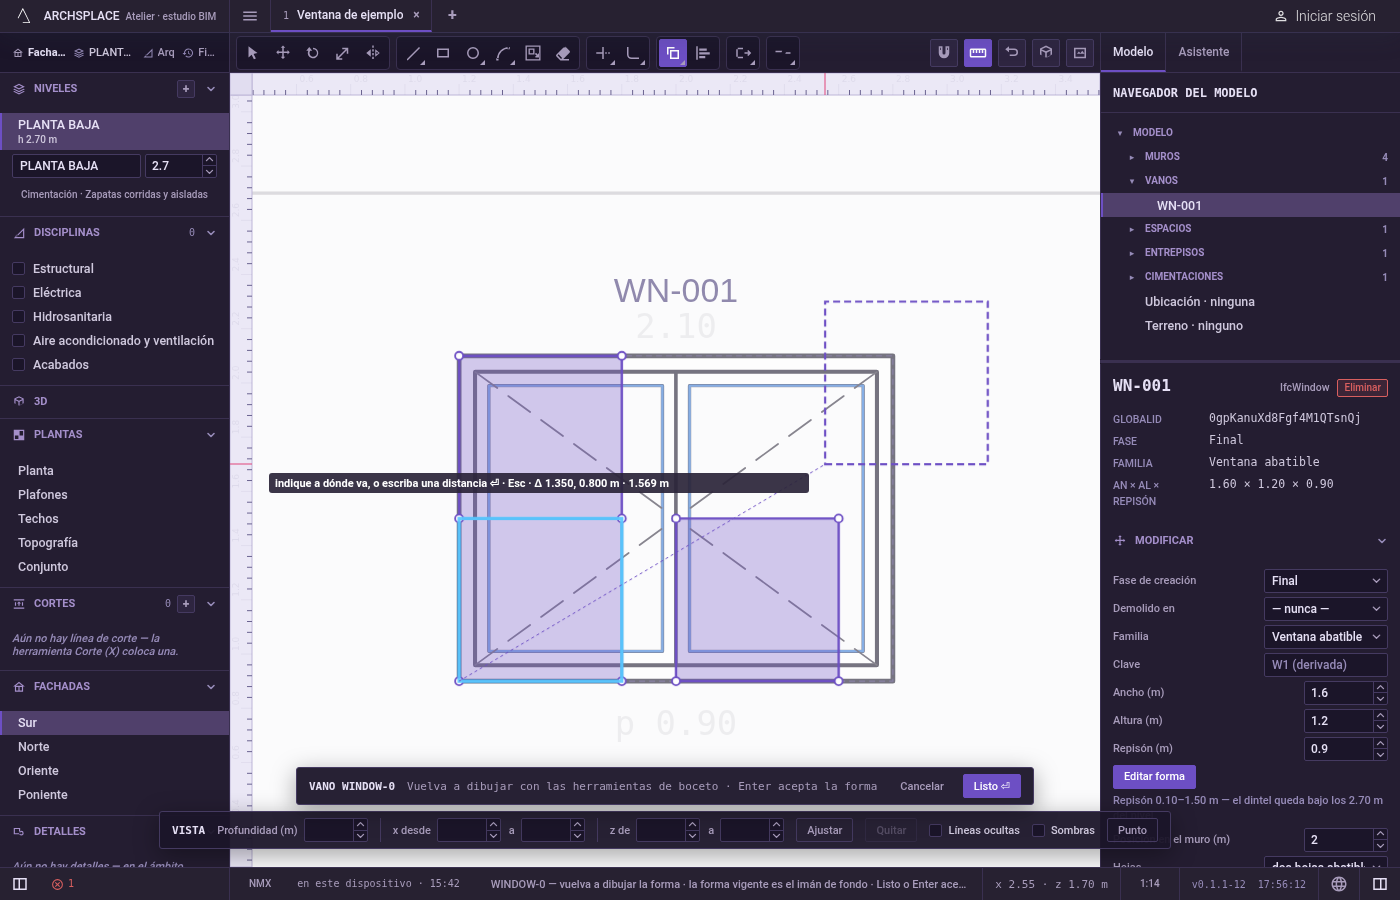
Task: Click the red Eliminar button
Action: [x=1363, y=387]
